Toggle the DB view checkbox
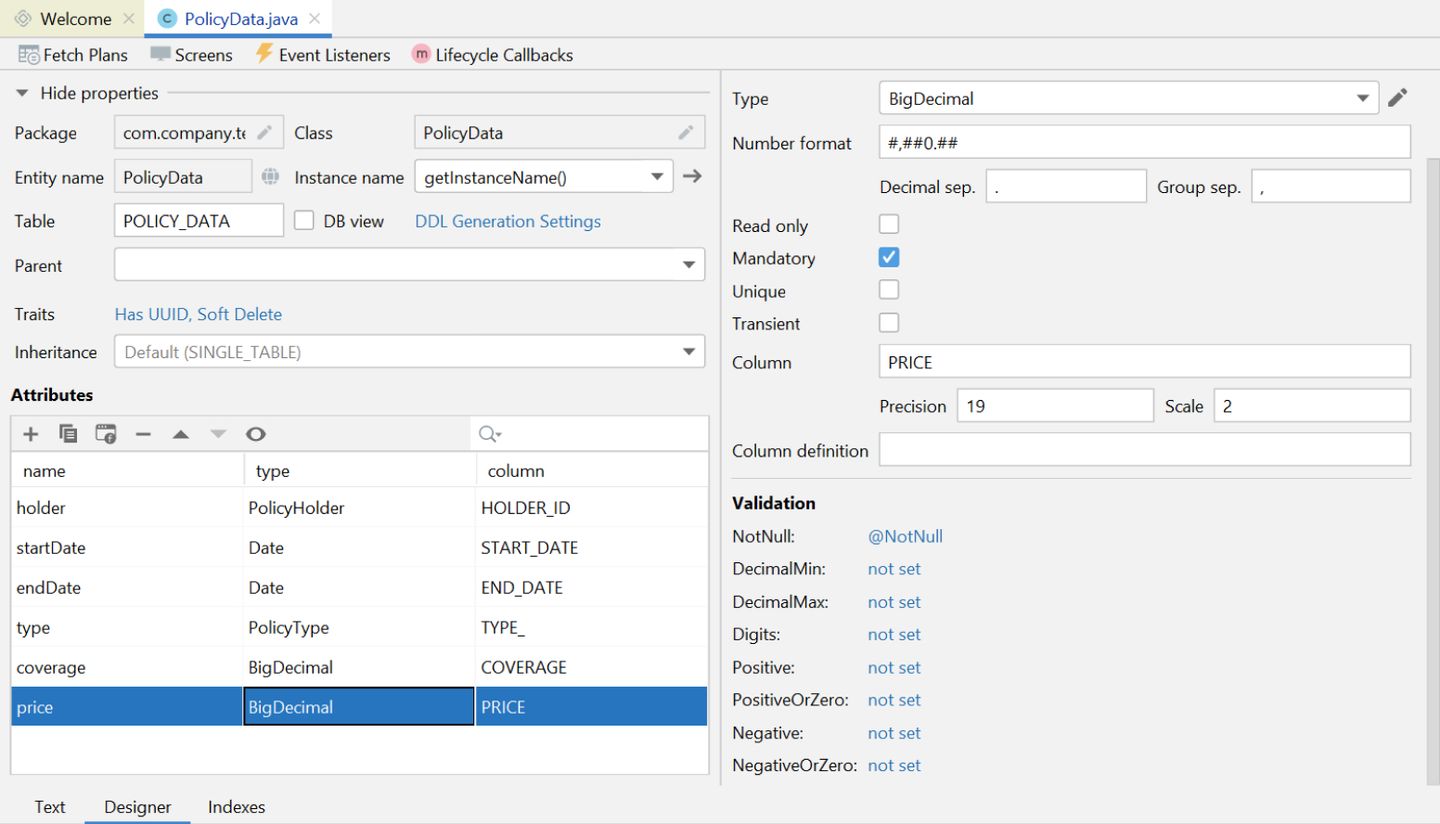 [305, 221]
